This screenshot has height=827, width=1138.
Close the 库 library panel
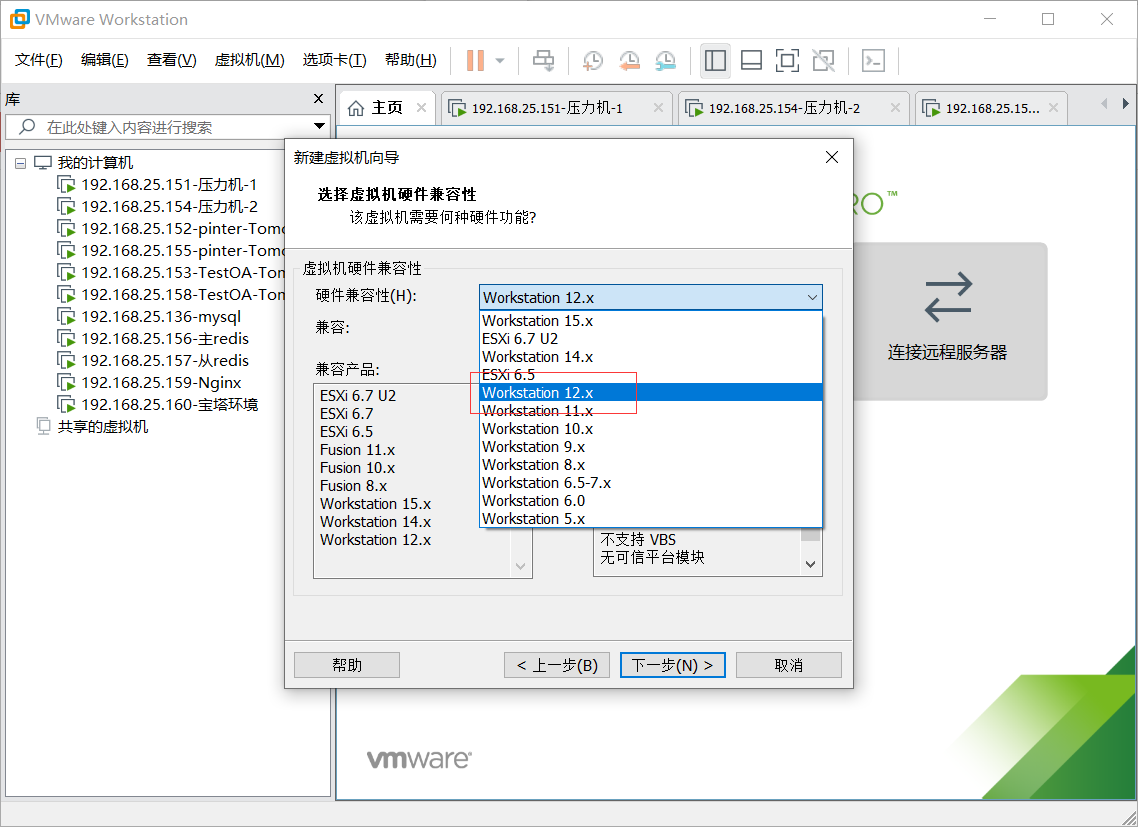tap(318, 99)
